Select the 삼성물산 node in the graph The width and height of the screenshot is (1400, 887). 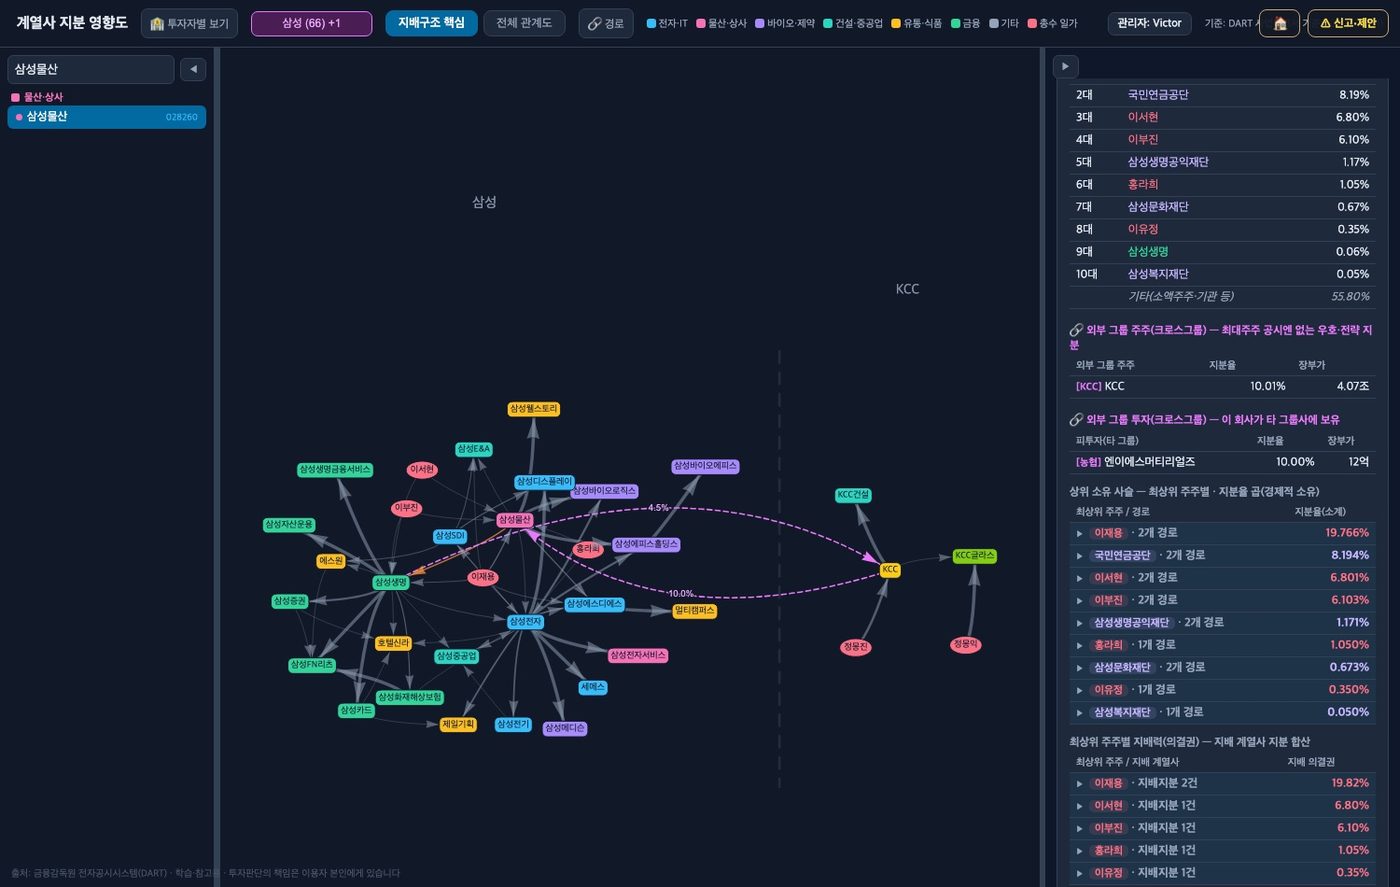point(514,520)
